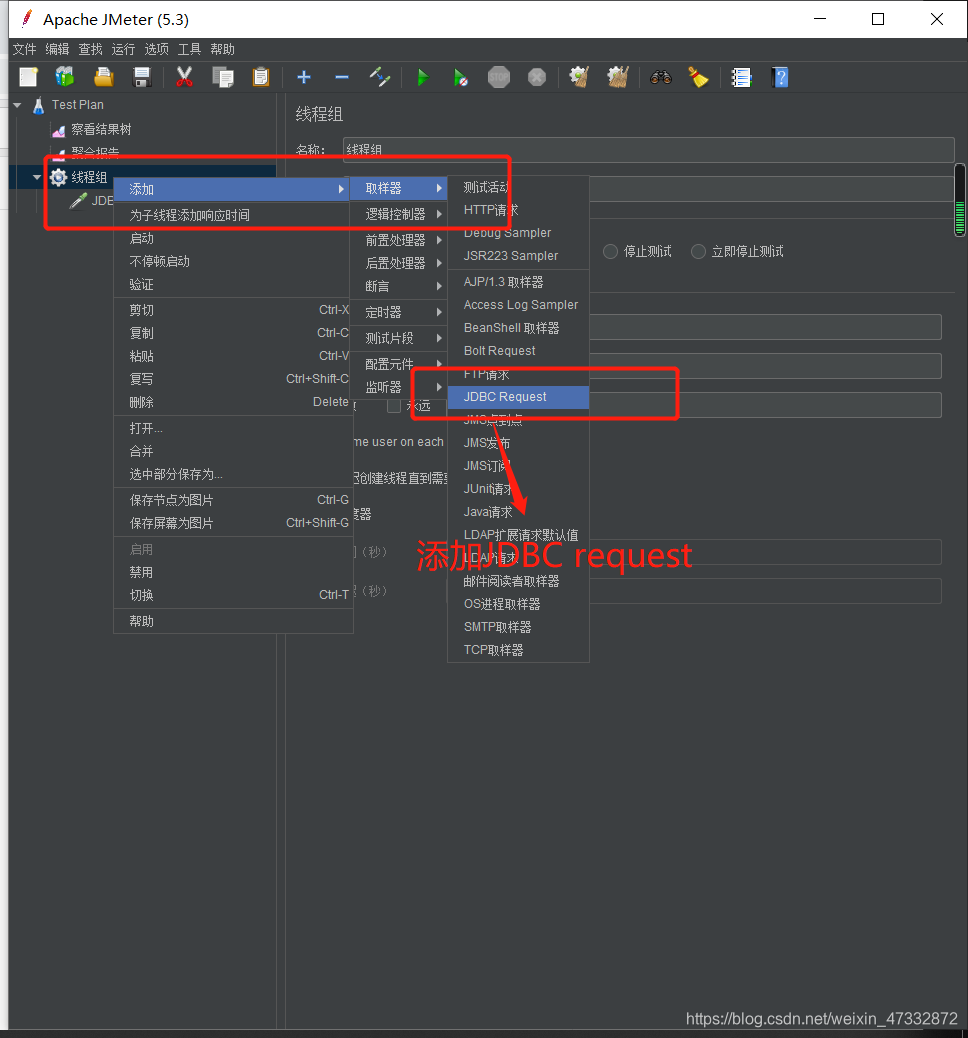The image size is (968, 1038).
Task: Click 不停顿启动 context menu entry
Action: tap(233, 261)
